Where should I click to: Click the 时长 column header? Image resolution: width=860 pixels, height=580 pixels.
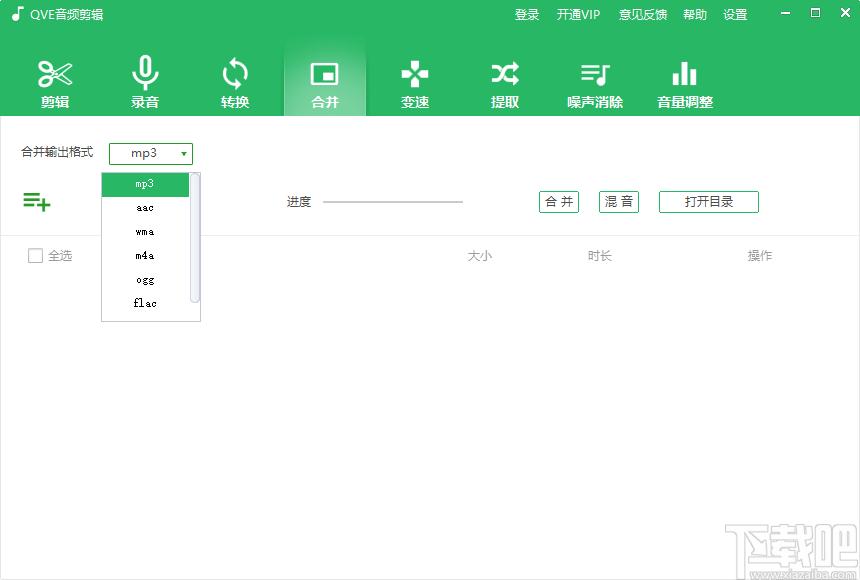pyautogui.click(x=599, y=256)
